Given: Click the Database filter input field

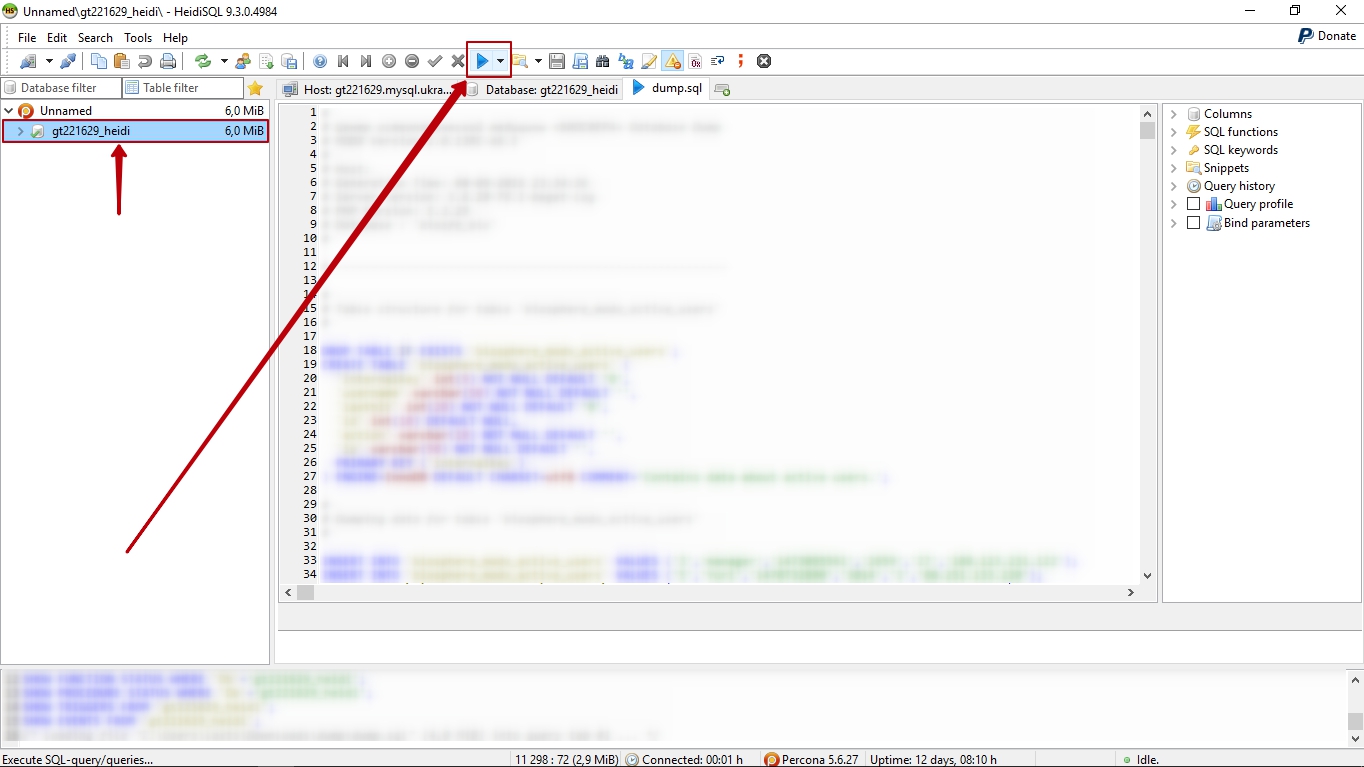Looking at the screenshot, I should [x=61, y=88].
